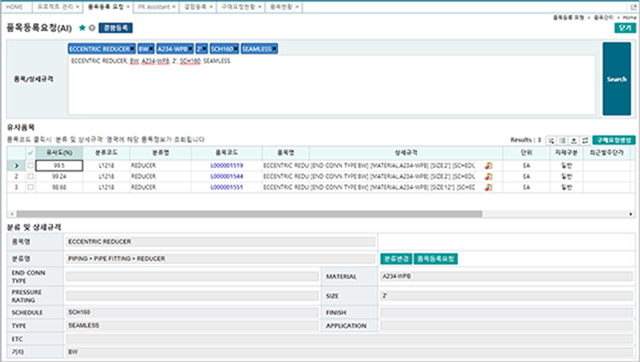The width and height of the screenshot is (640, 362).
Task: Click the MATERIAL field showing A234-WPB
Action: pyautogui.click(x=507, y=276)
